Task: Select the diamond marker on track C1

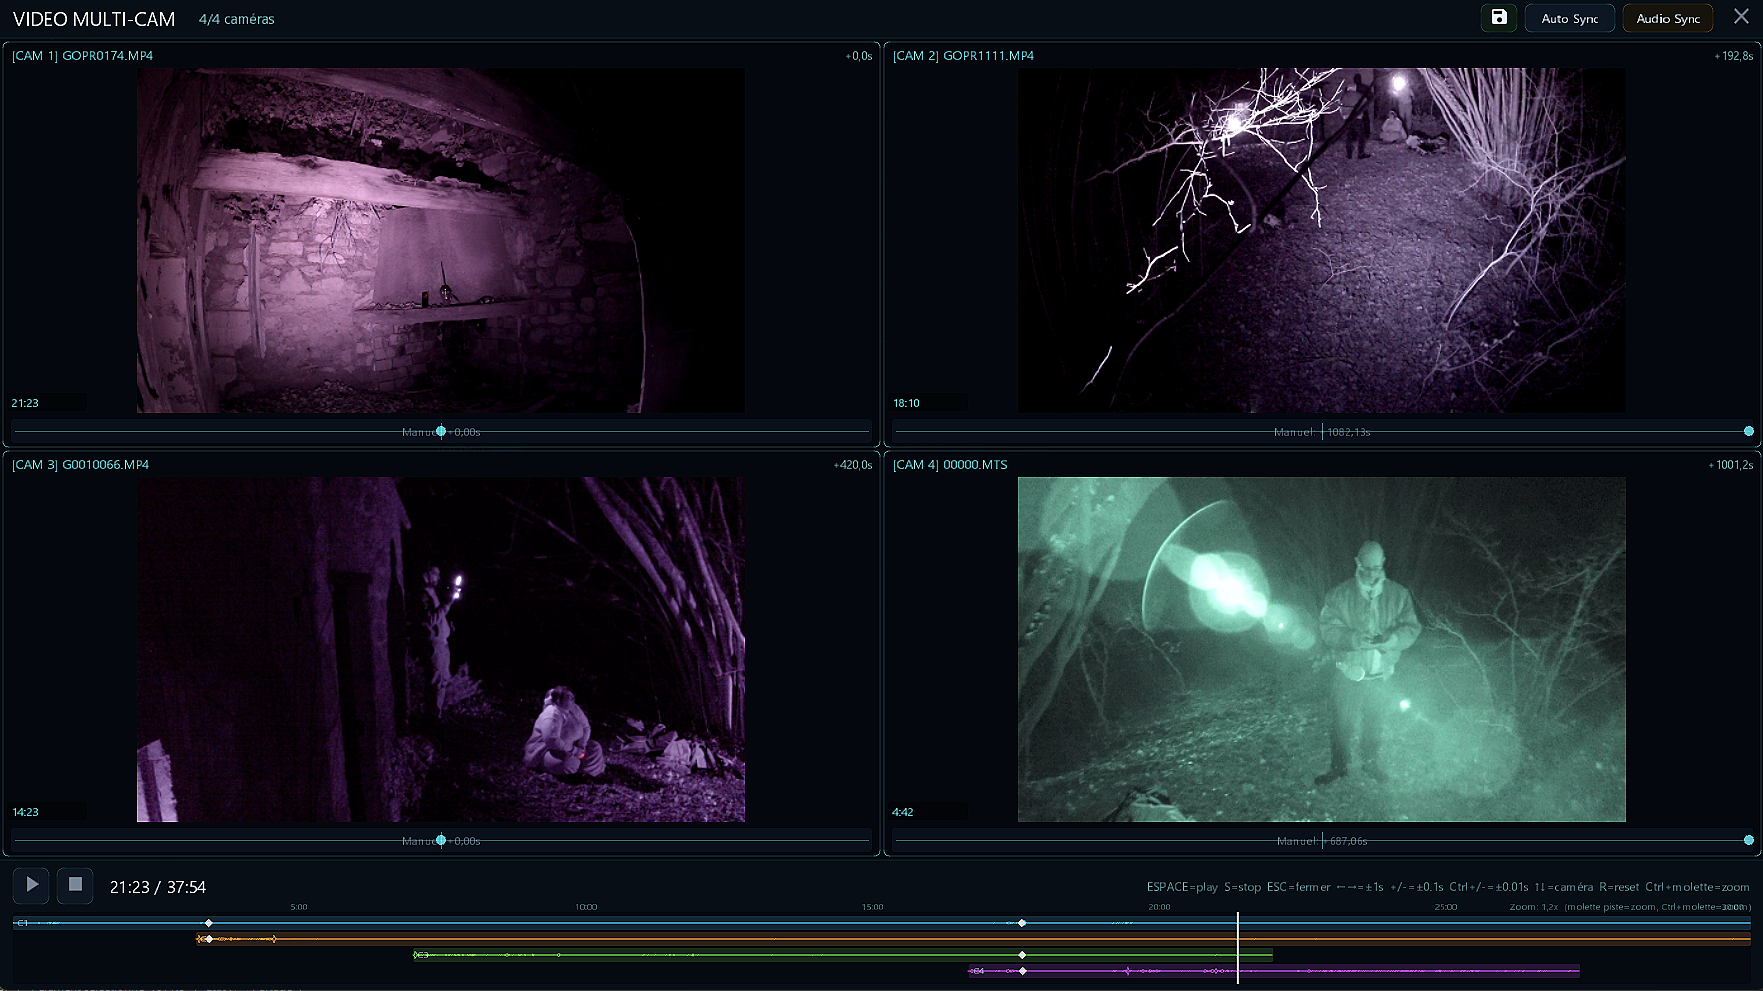Action: pos(208,924)
